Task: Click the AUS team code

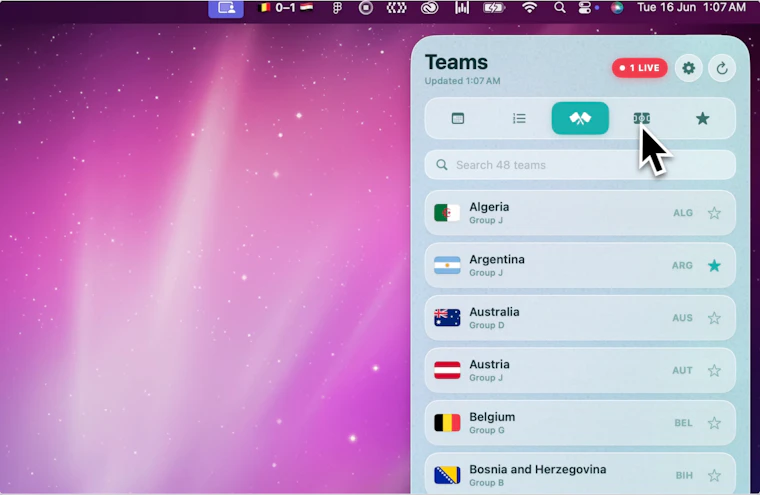Action: (x=682, y=318)
